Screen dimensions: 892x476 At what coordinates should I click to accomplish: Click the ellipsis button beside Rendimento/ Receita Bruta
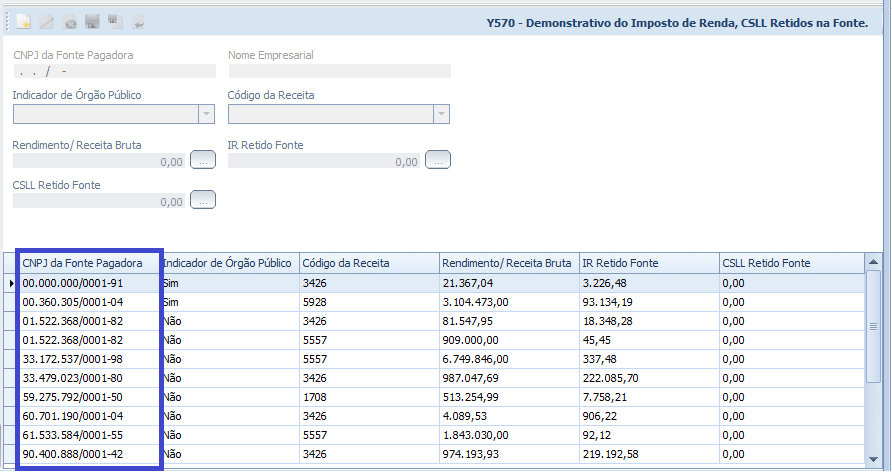pyautogui.click(x=203, y=160)
